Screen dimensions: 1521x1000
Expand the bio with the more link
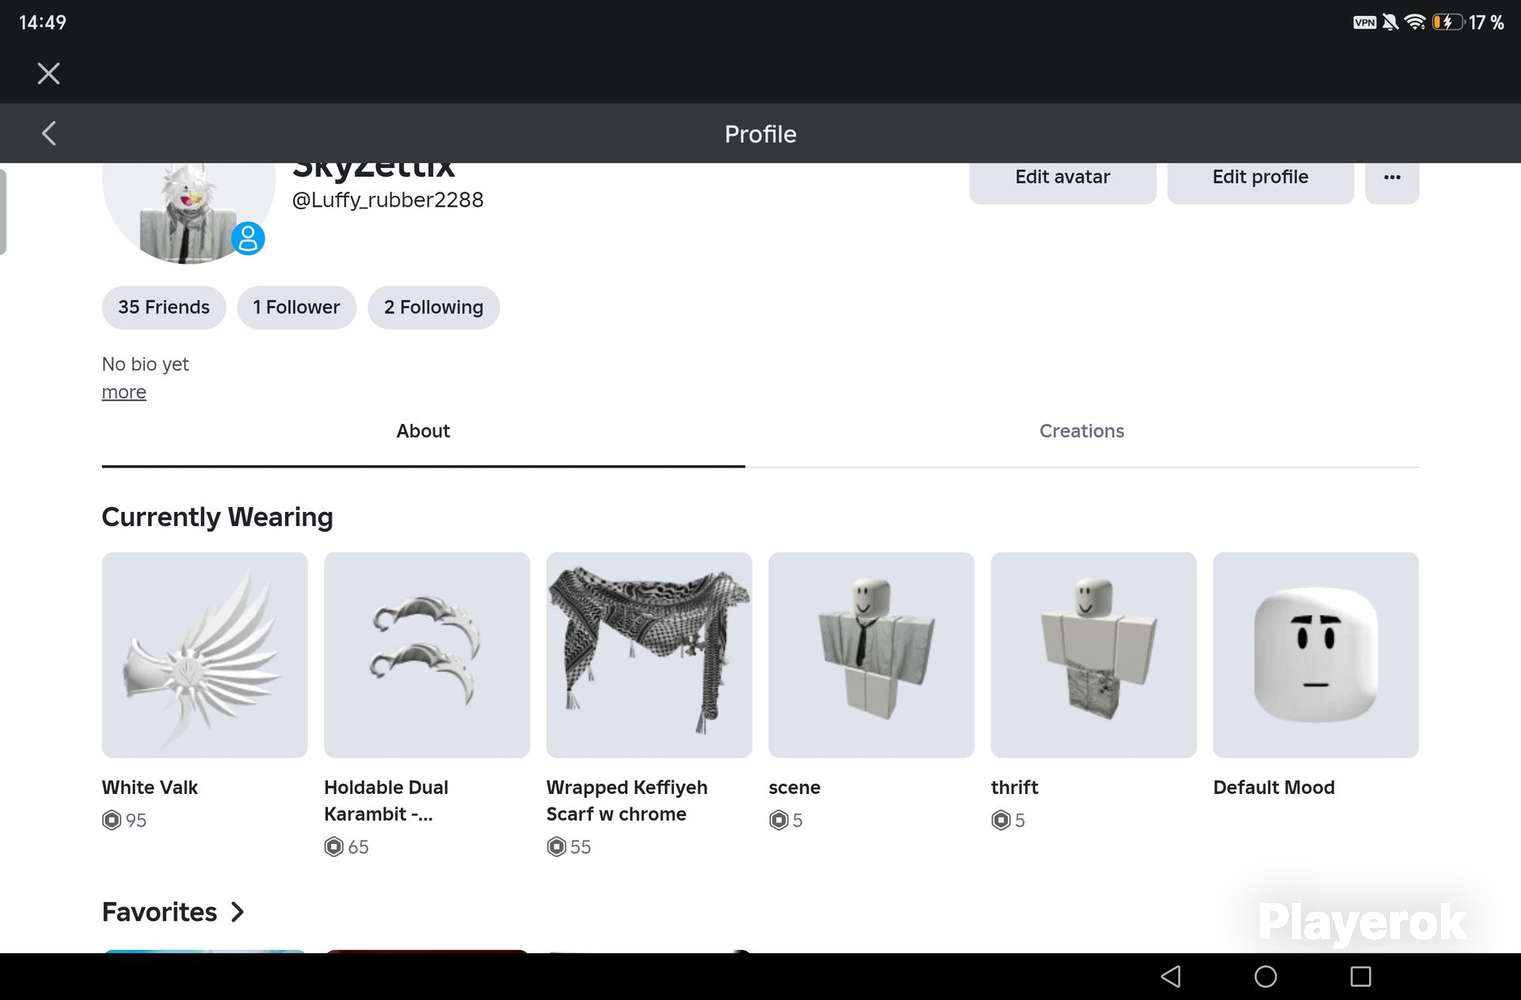pos(124,392)
